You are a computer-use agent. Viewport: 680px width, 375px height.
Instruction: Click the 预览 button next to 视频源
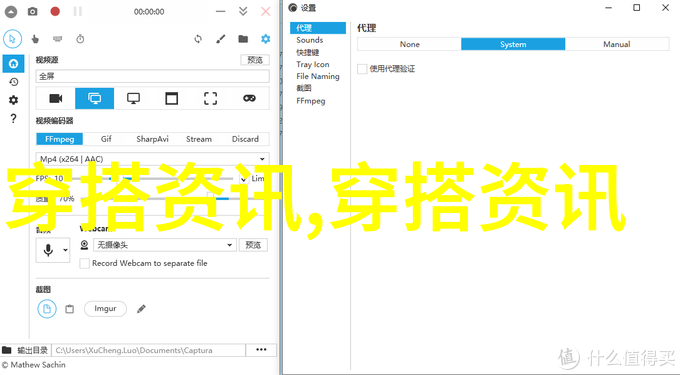pyautogui.click(x=255, y=60)
